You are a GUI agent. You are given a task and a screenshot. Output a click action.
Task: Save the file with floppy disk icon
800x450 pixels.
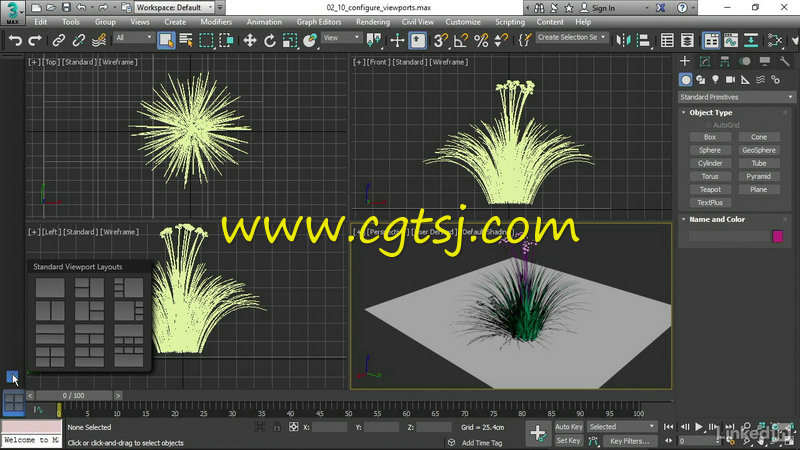click(x=66, y=8)
